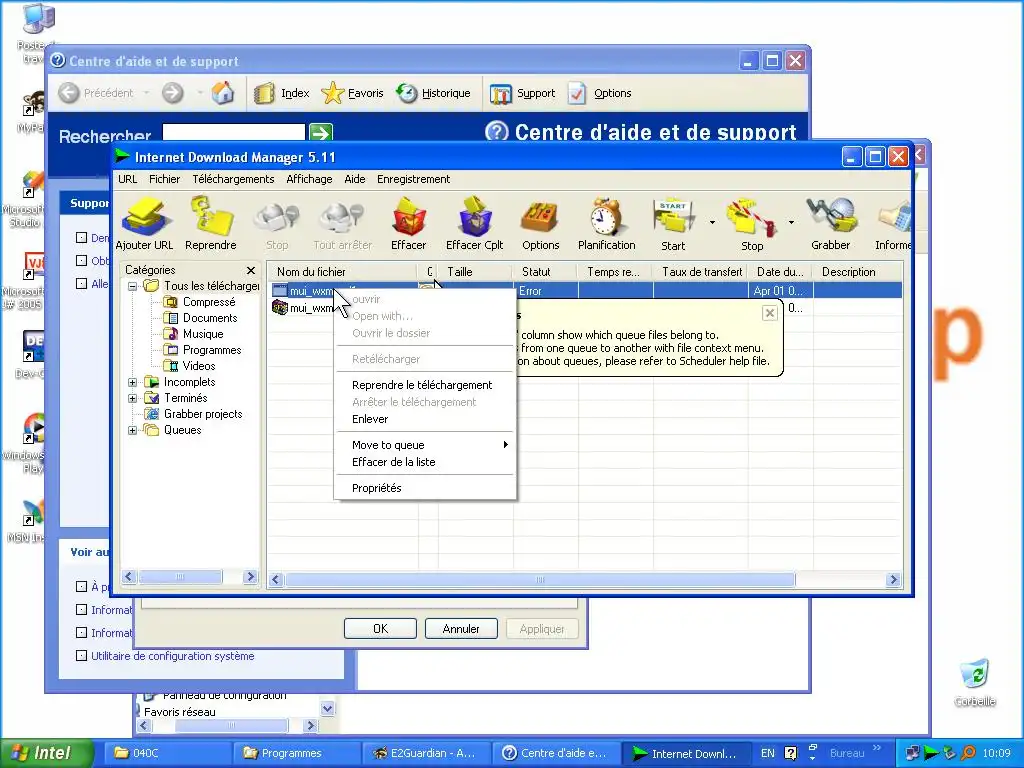This screenshot has height=768, width=1024.
Task: Expand the Terminés category
Action: 133,398
